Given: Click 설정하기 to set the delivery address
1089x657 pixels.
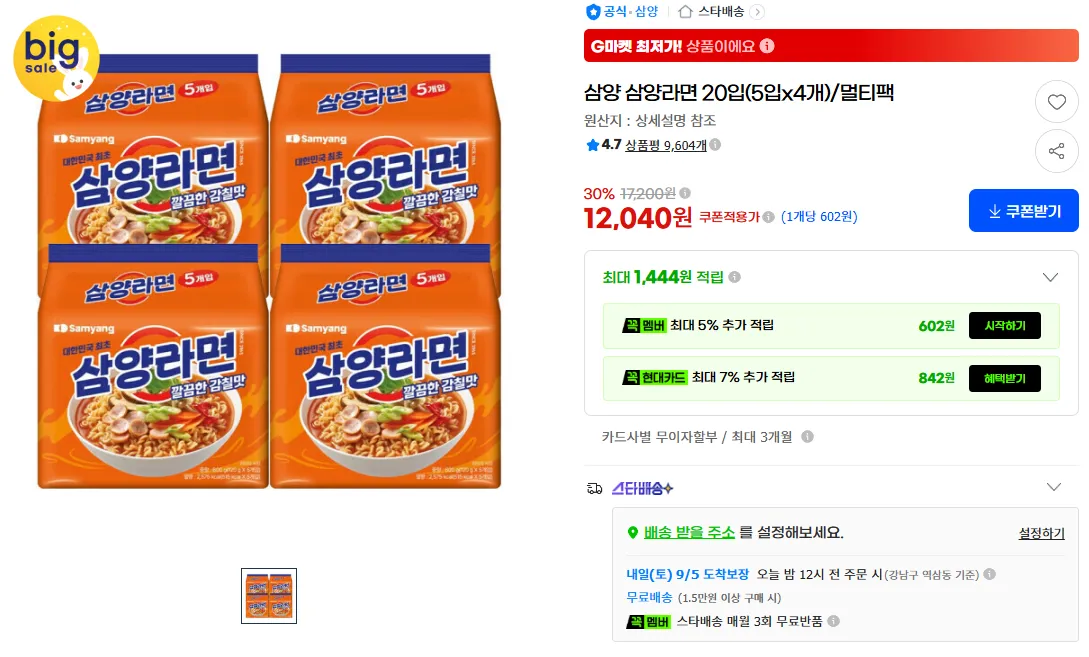Looking at the screenshot, I should click(1041, 533).
